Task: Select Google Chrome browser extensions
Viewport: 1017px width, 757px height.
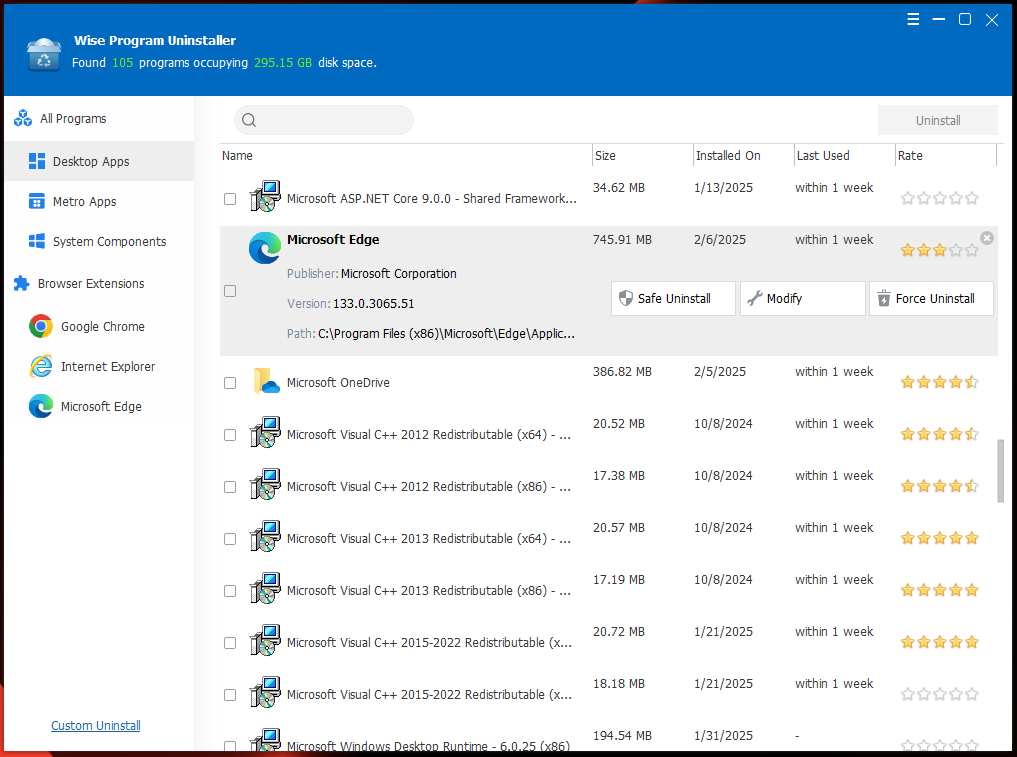Action: point(102,326)
